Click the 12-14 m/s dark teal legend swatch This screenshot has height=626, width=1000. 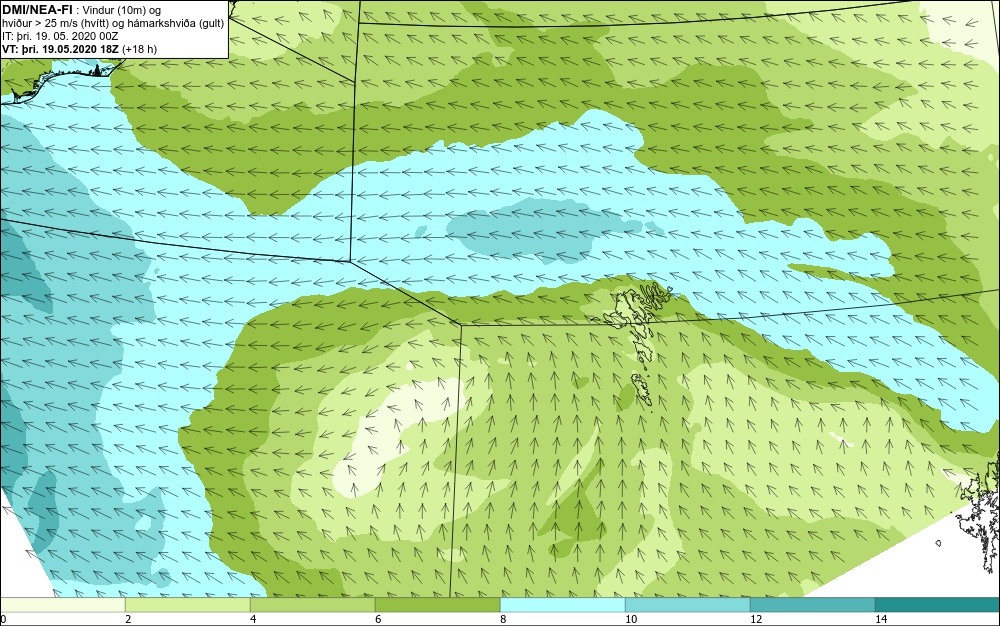pos(812,605)
